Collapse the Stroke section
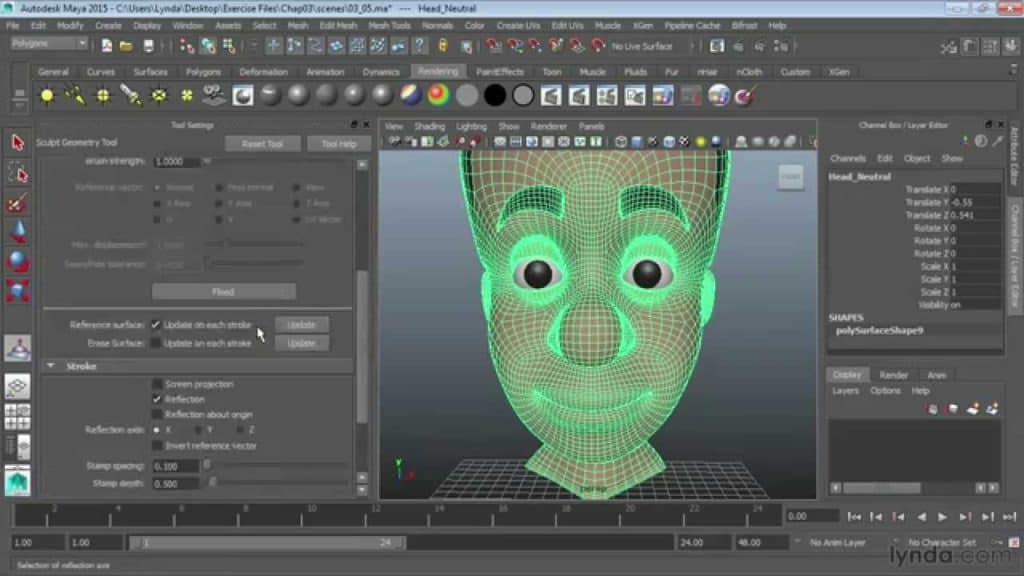The height and width of the screenshot is (576, 1024). tap(51, 366)
